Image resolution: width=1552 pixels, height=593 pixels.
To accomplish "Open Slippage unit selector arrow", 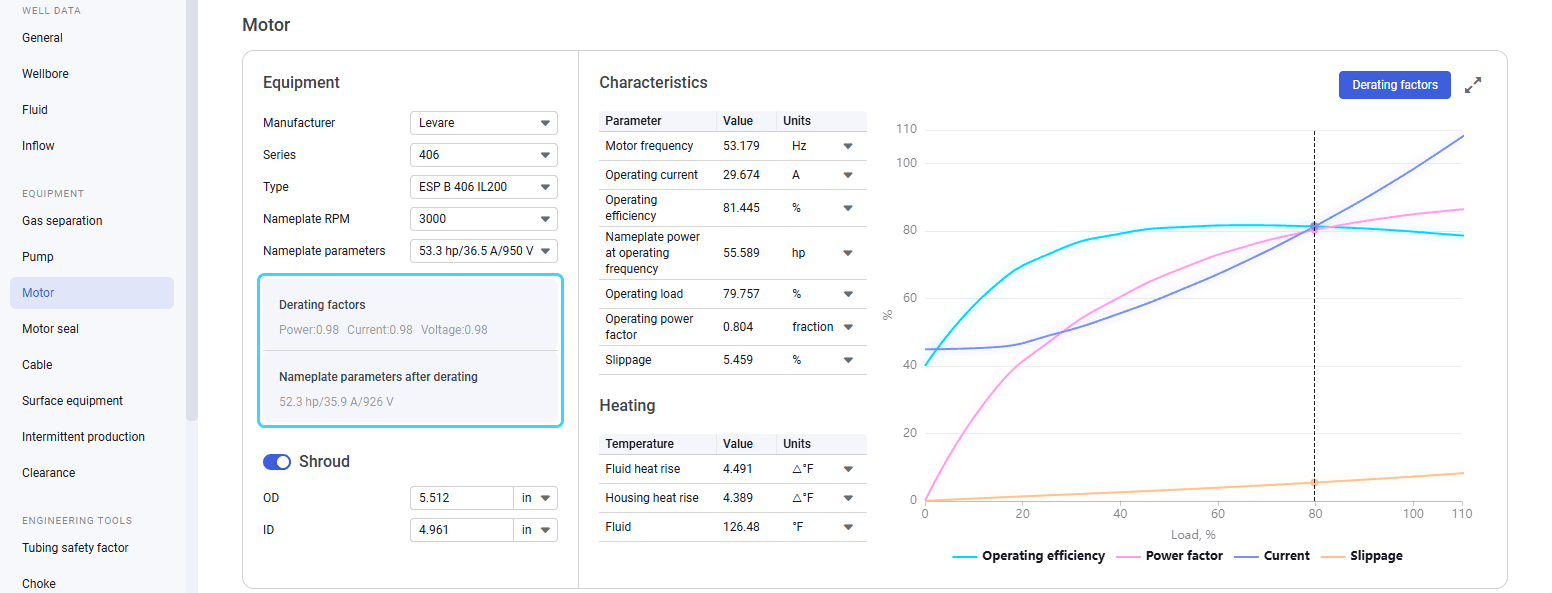I will 848,360.
